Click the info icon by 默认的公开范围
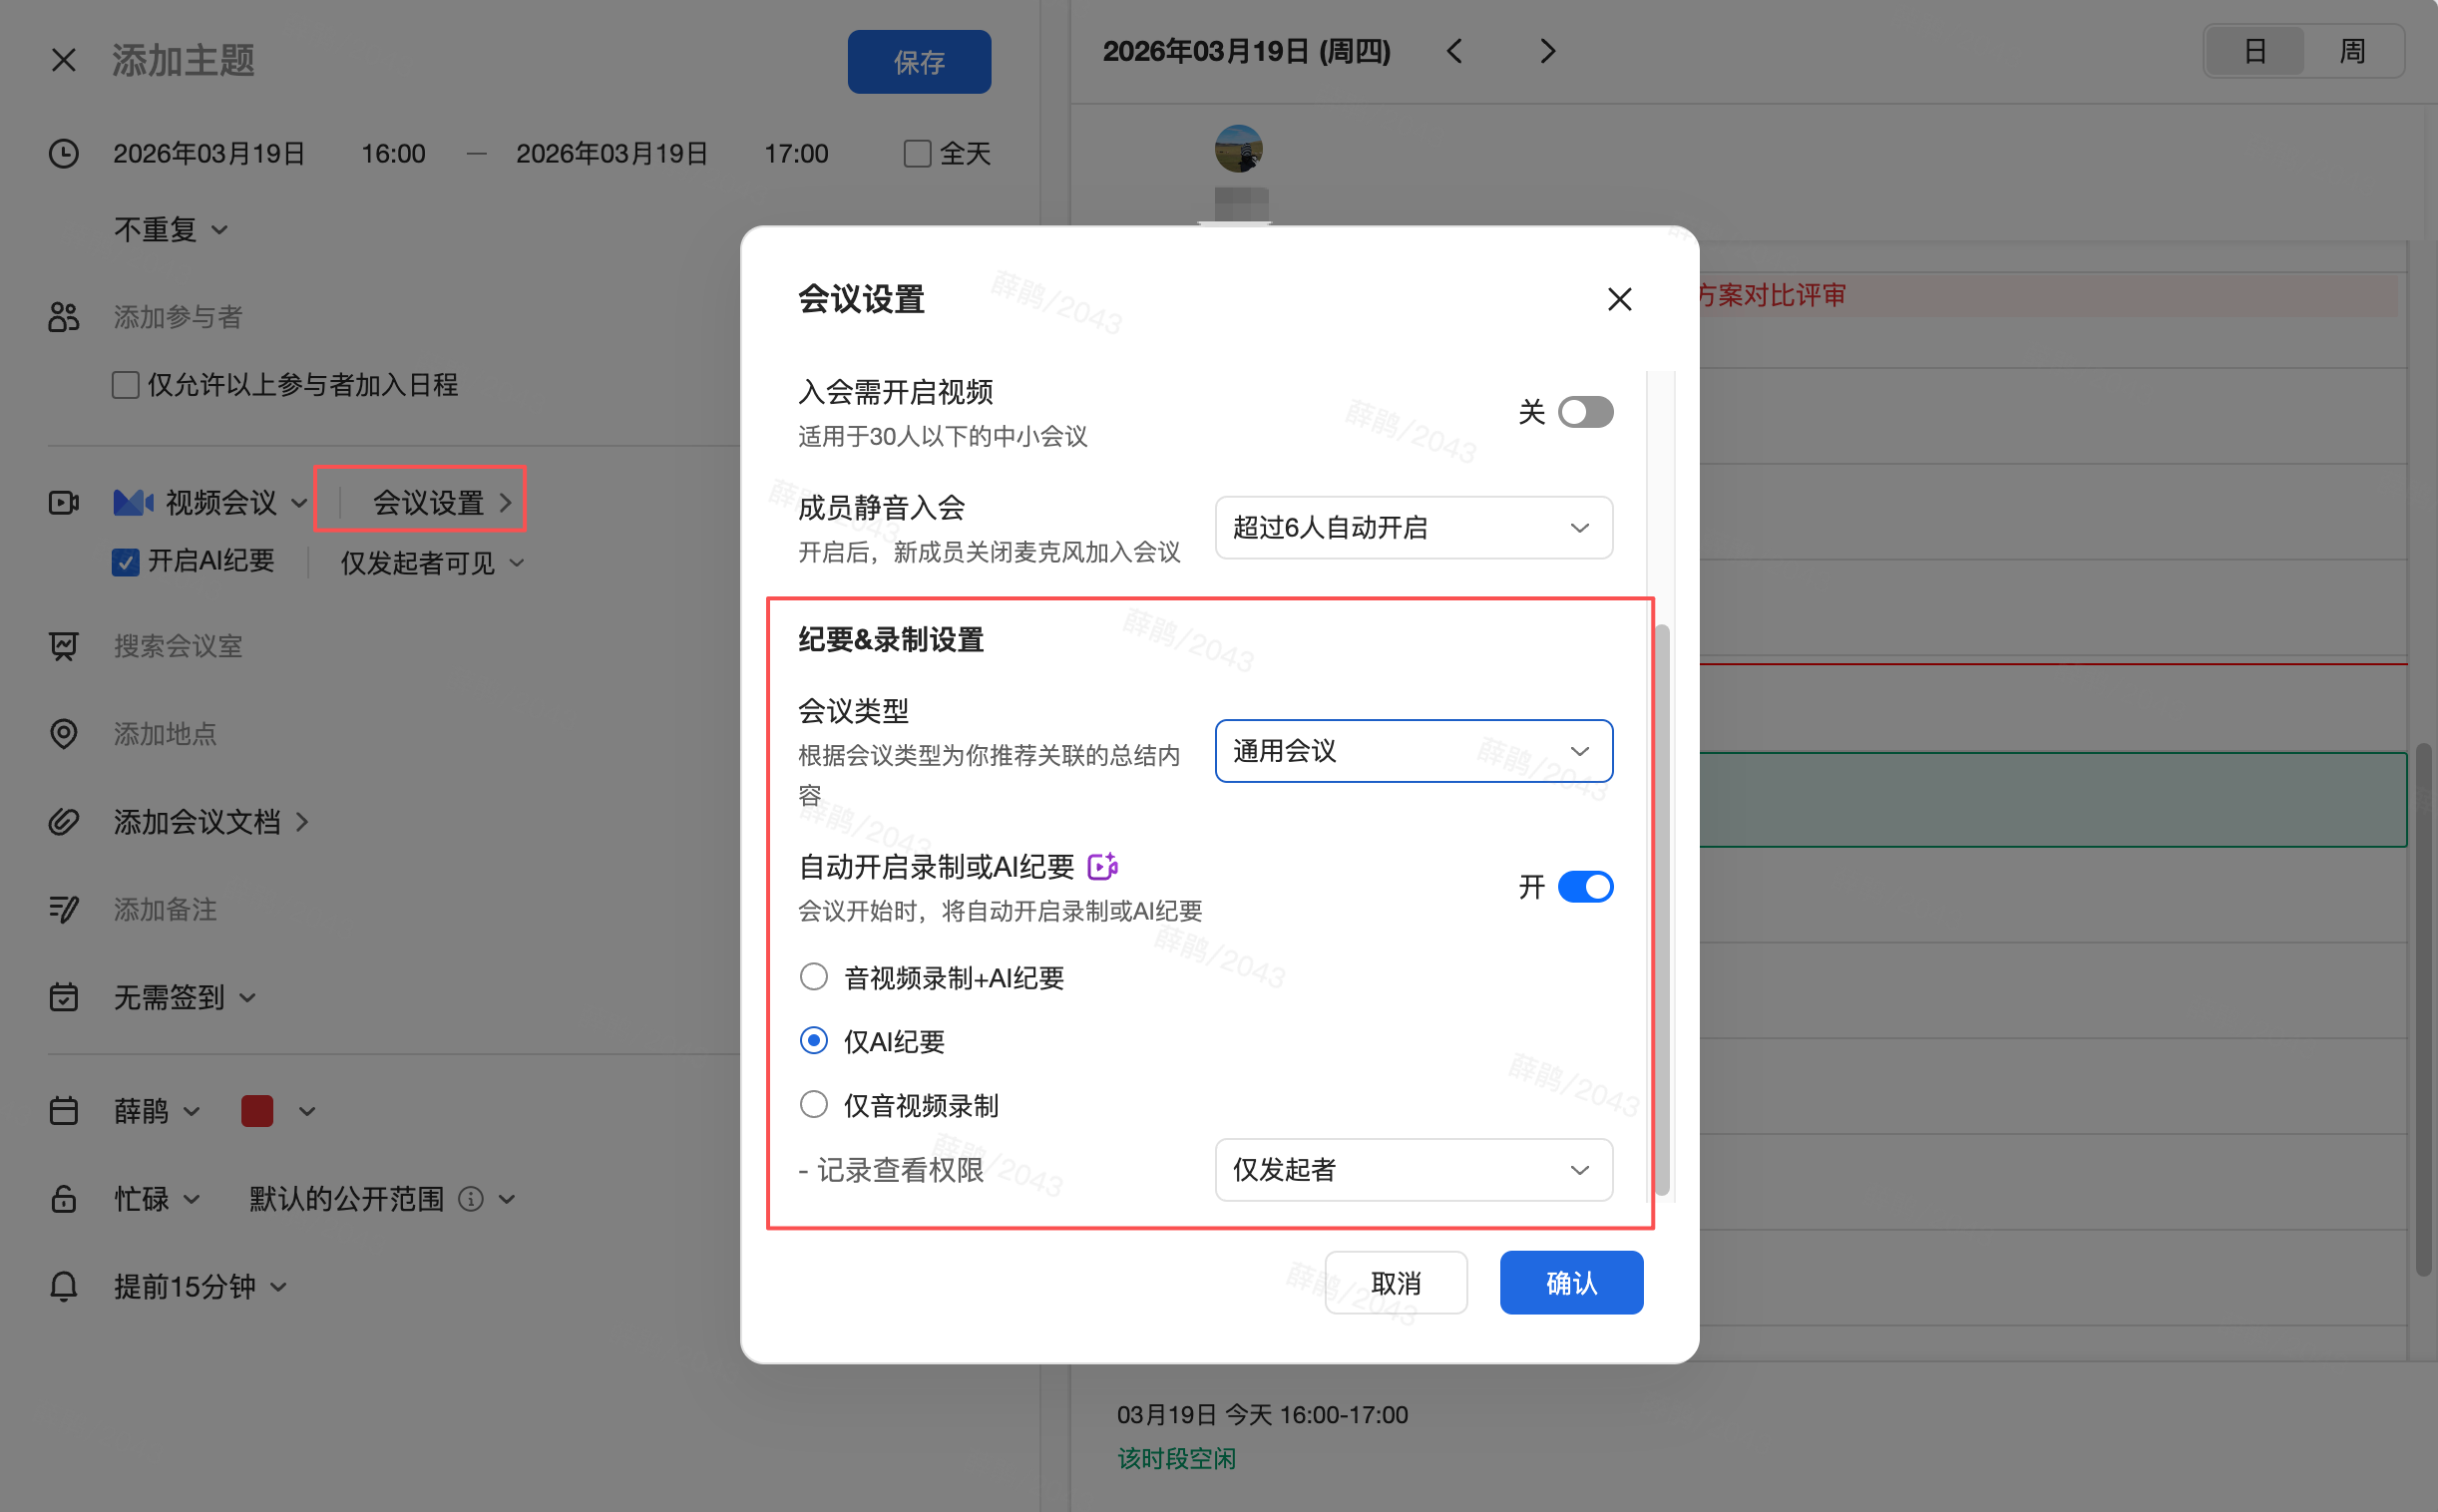Image resolution: width=2438 pixels, height=1512 pixels. tap(471, 1198)
